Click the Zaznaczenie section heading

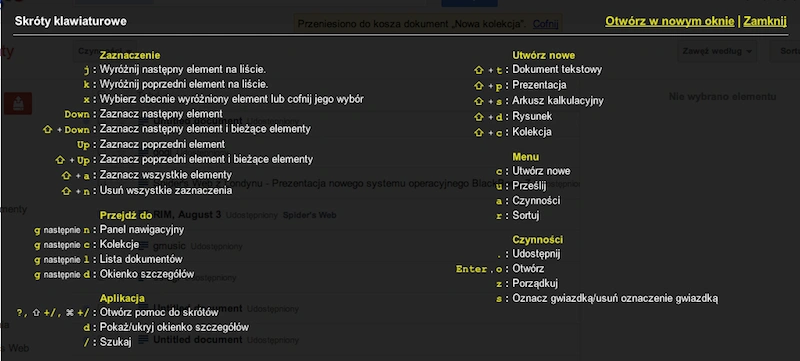tap(130, 55)
